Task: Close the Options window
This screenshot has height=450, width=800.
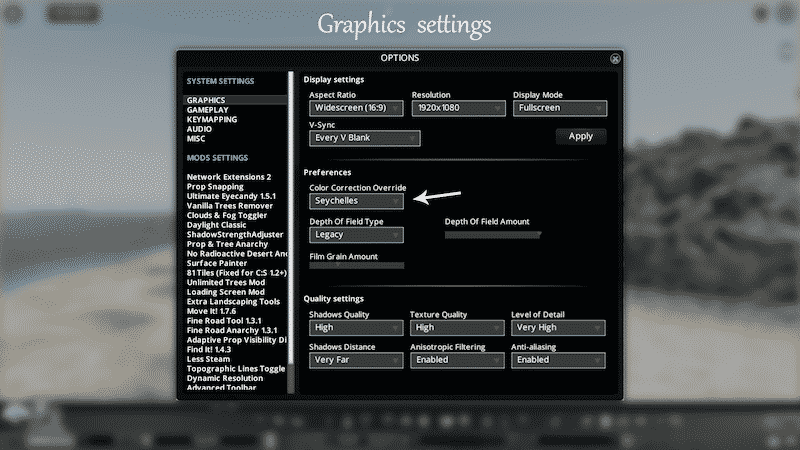Action: pos(615,59)
